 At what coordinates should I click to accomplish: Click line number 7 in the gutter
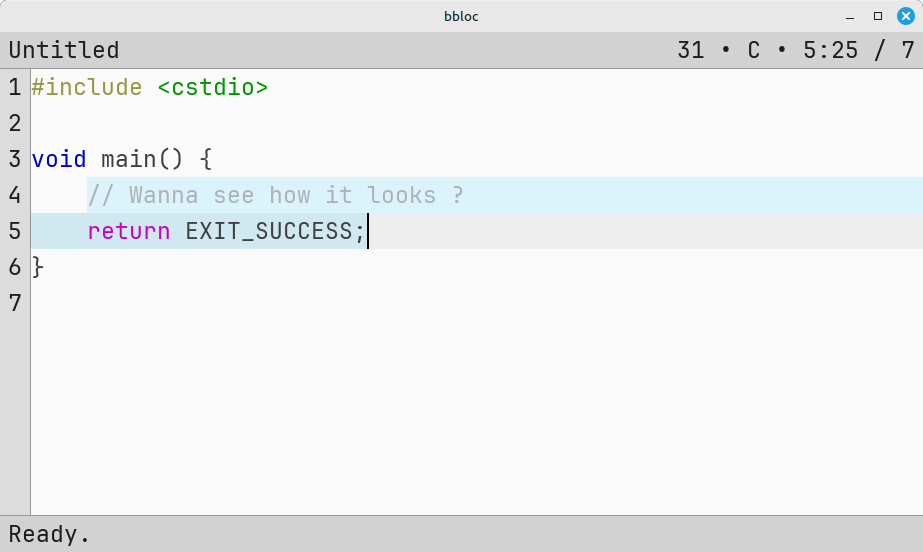pyautogui.click(x=15, y=302)
